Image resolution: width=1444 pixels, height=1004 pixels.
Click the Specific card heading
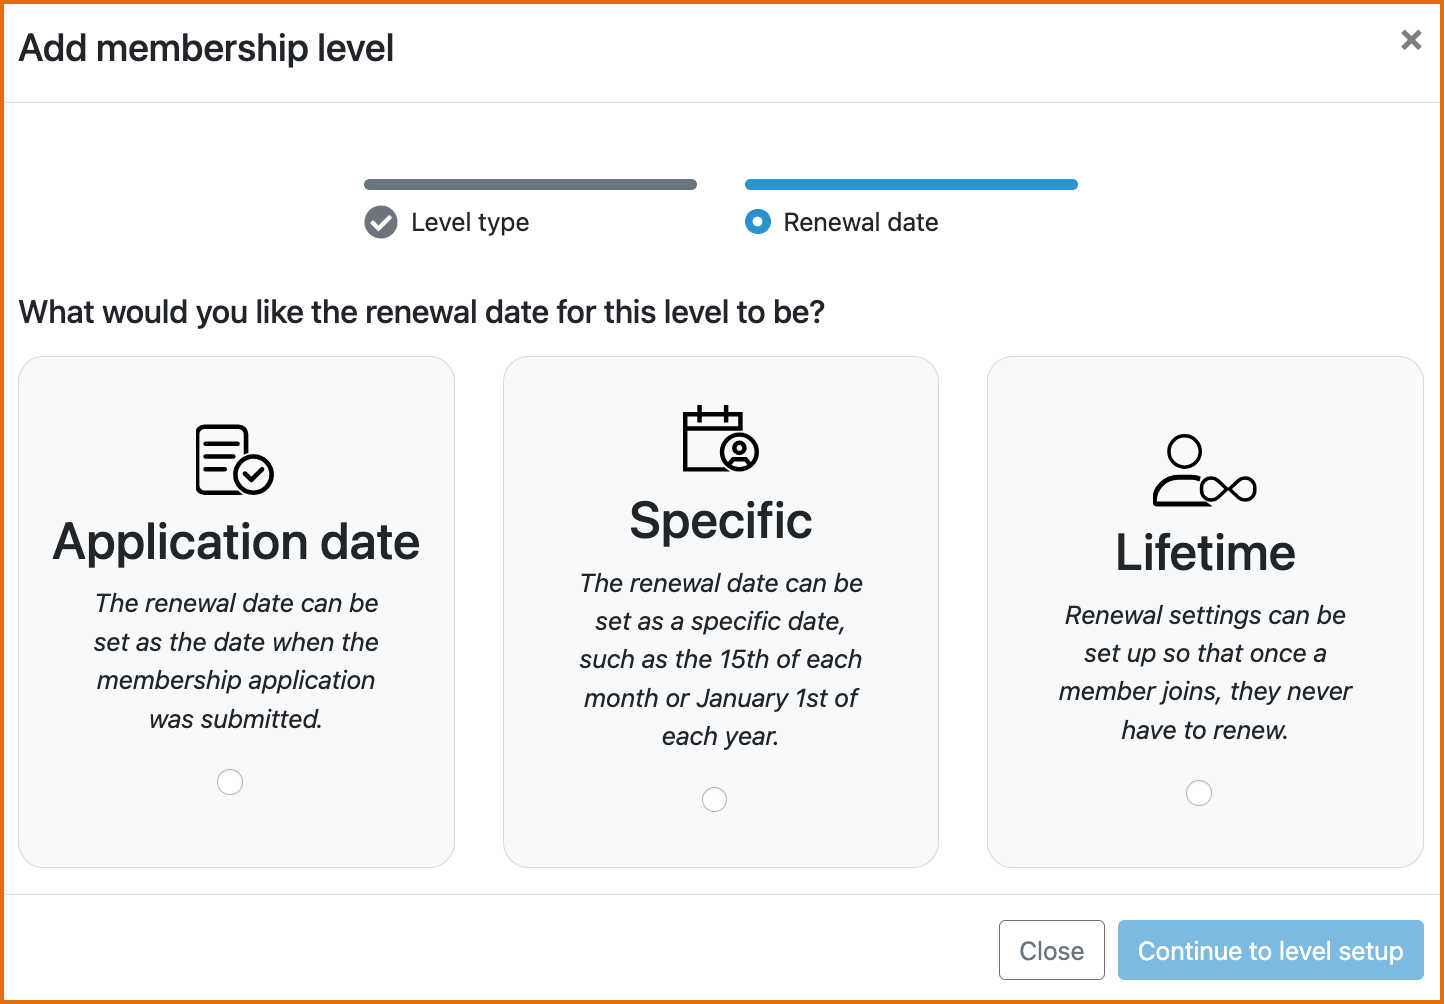click(720, 521)
